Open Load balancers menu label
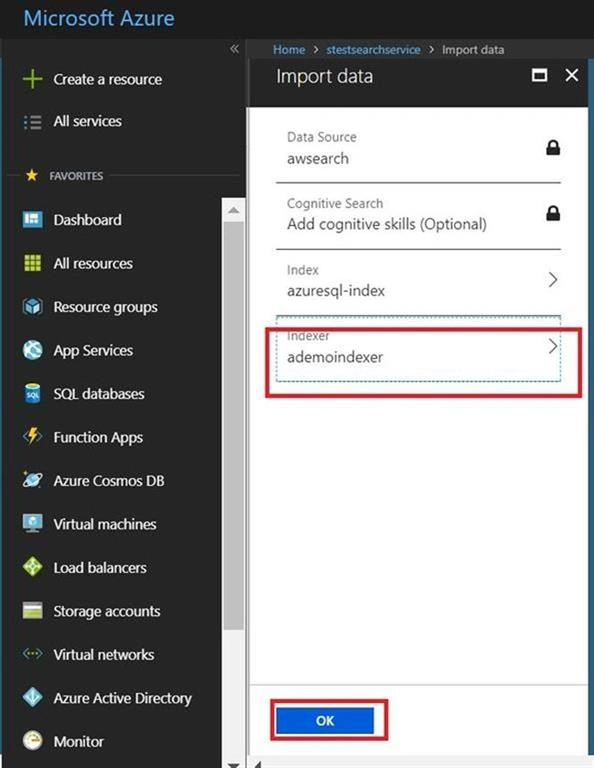This screenshot has width=594, height=768. (100, 568)
